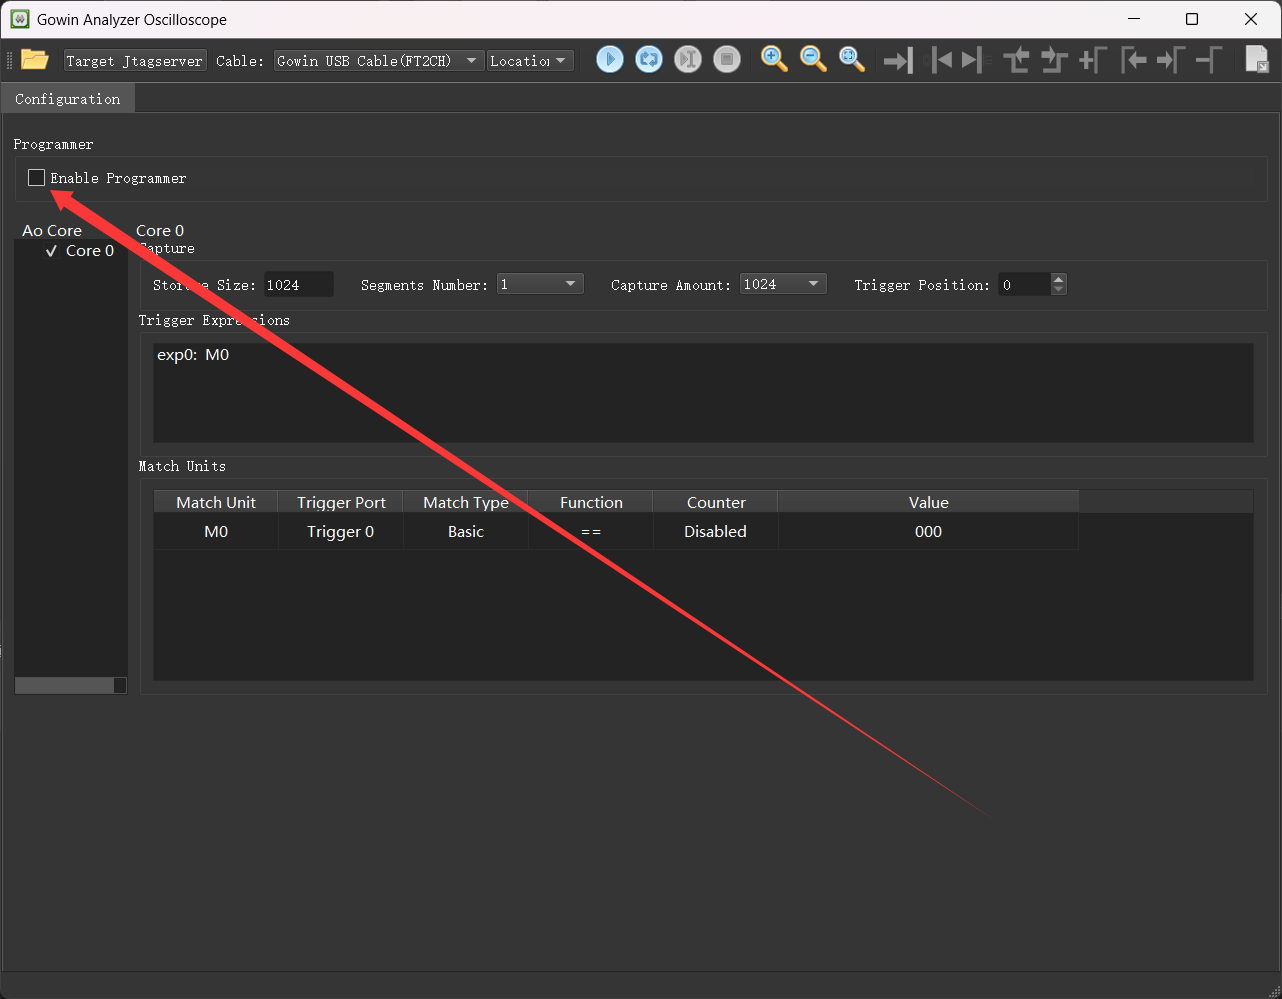Viewport: 1282px width, 999px height.
Task: Increase Trigger Position with up arrow
Action: coord(1059,279)
